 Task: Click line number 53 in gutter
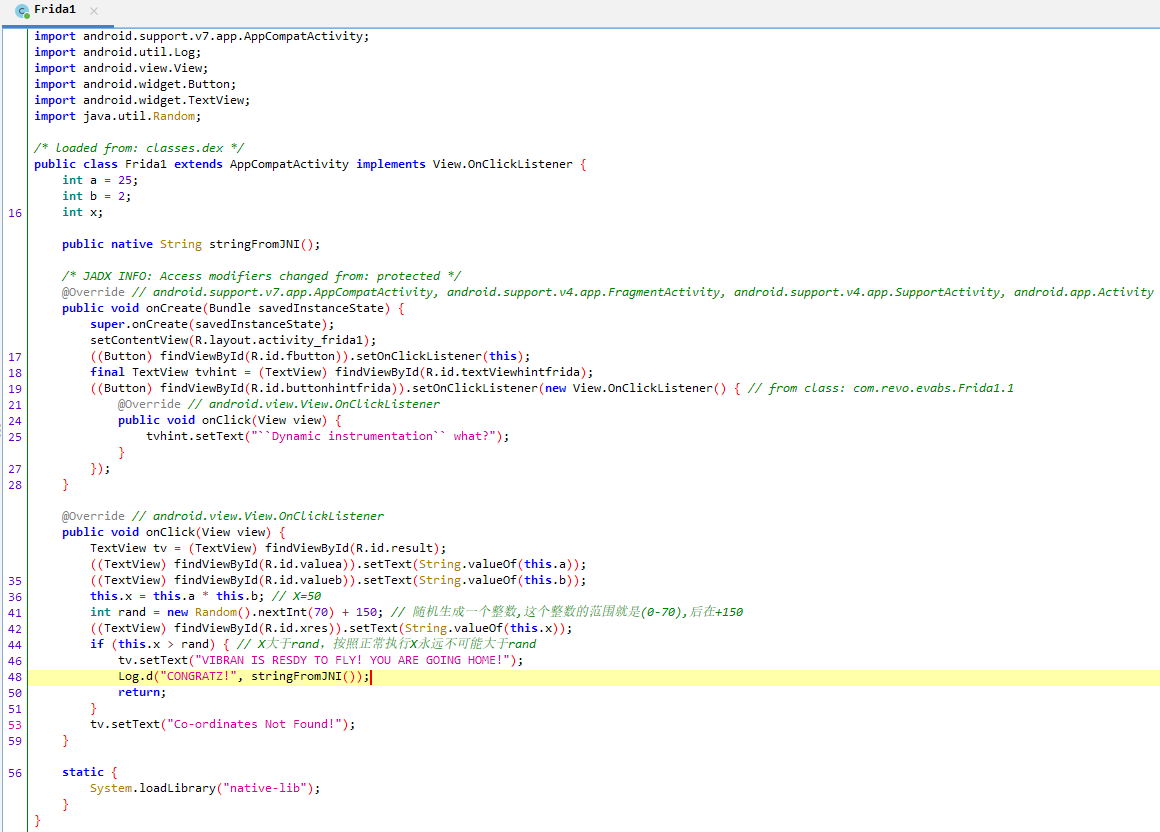(15, 726)
